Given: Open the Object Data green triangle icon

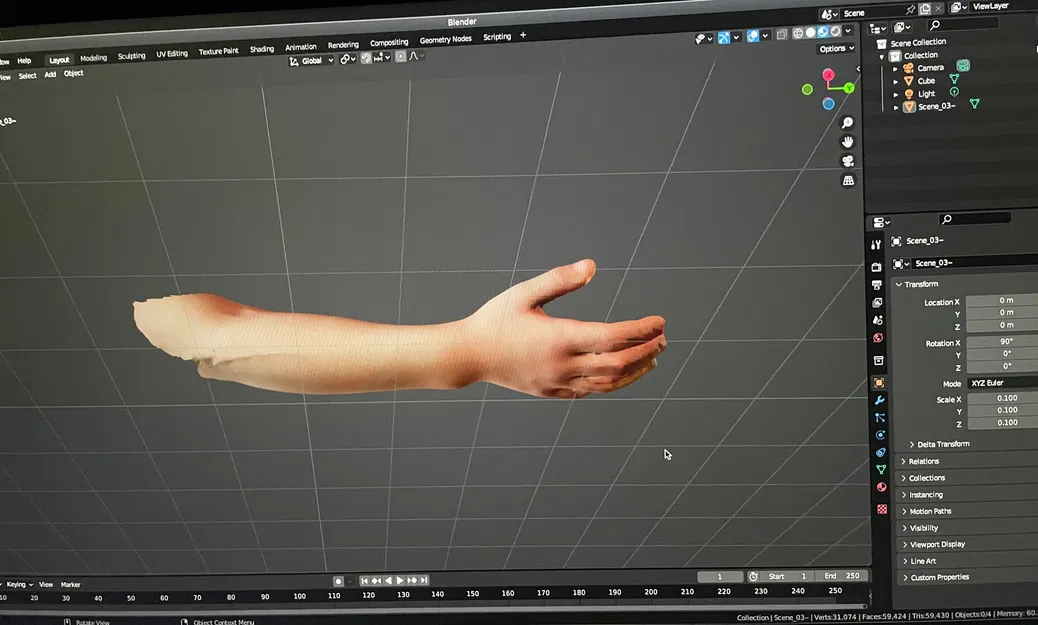Looking at the screenshot, I should (x=881, y=469).
